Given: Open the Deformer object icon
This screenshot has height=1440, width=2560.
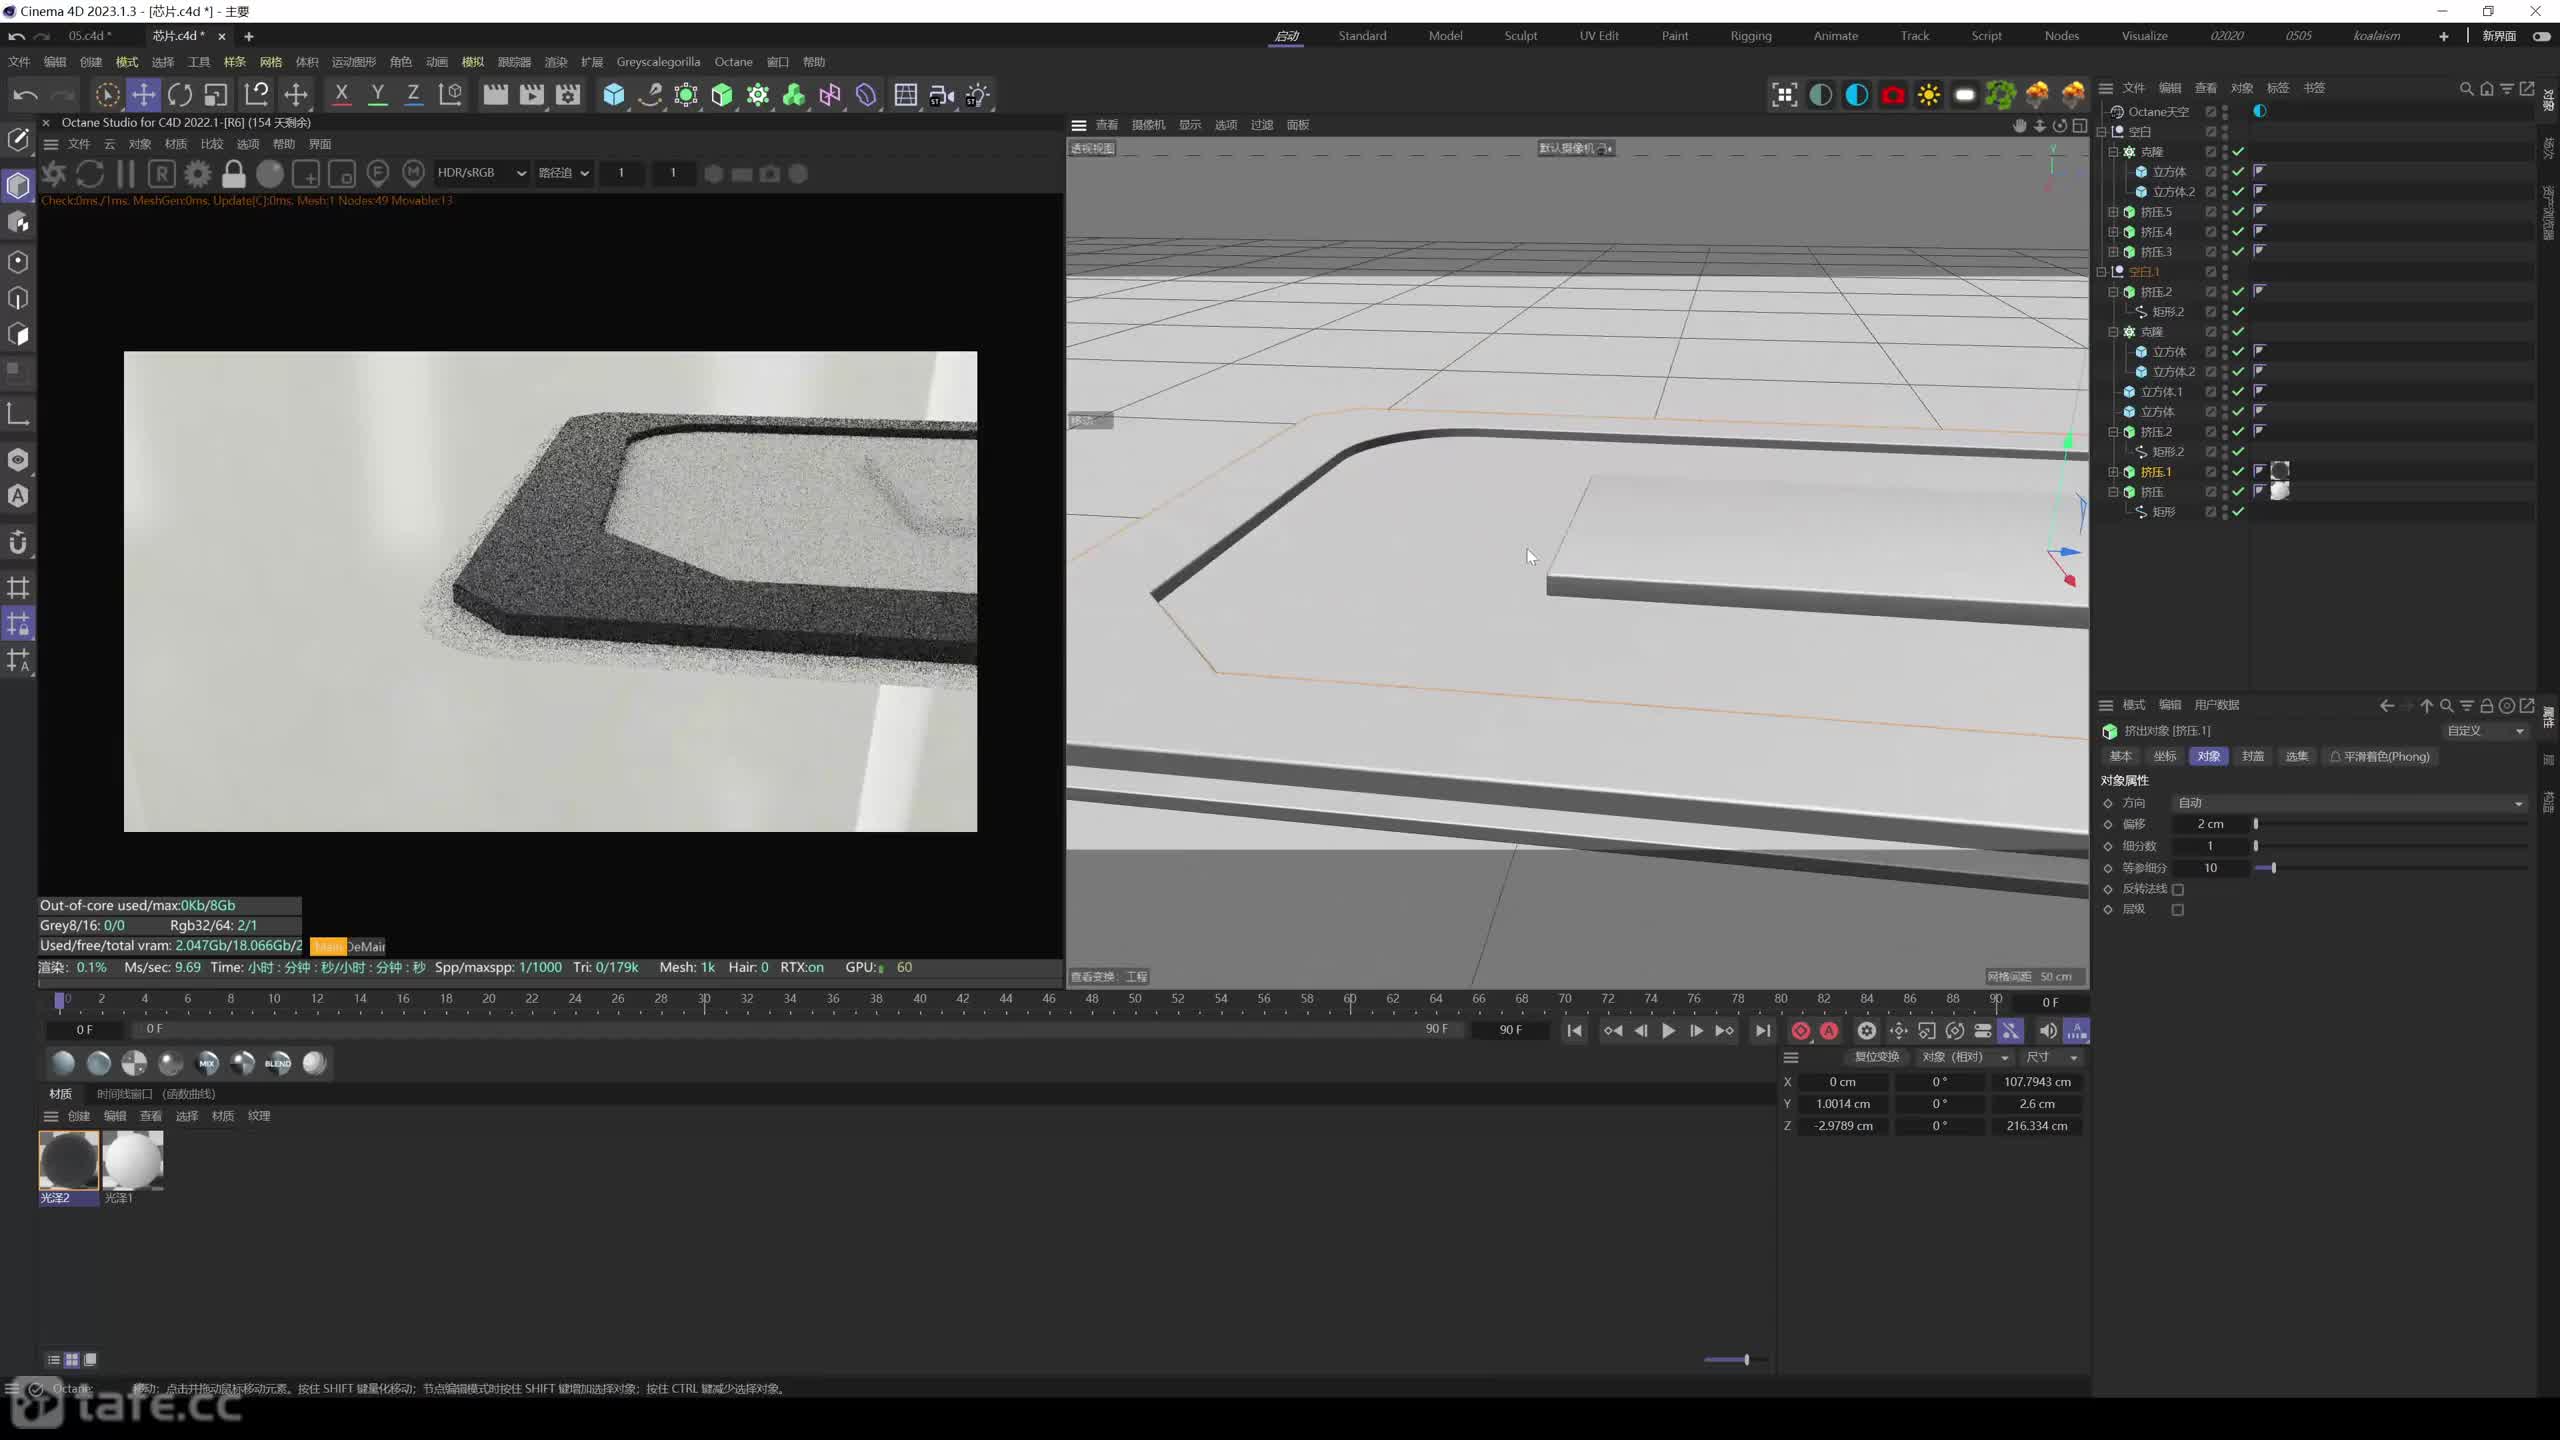Looking at the screenshot, I should coord(866,95).
